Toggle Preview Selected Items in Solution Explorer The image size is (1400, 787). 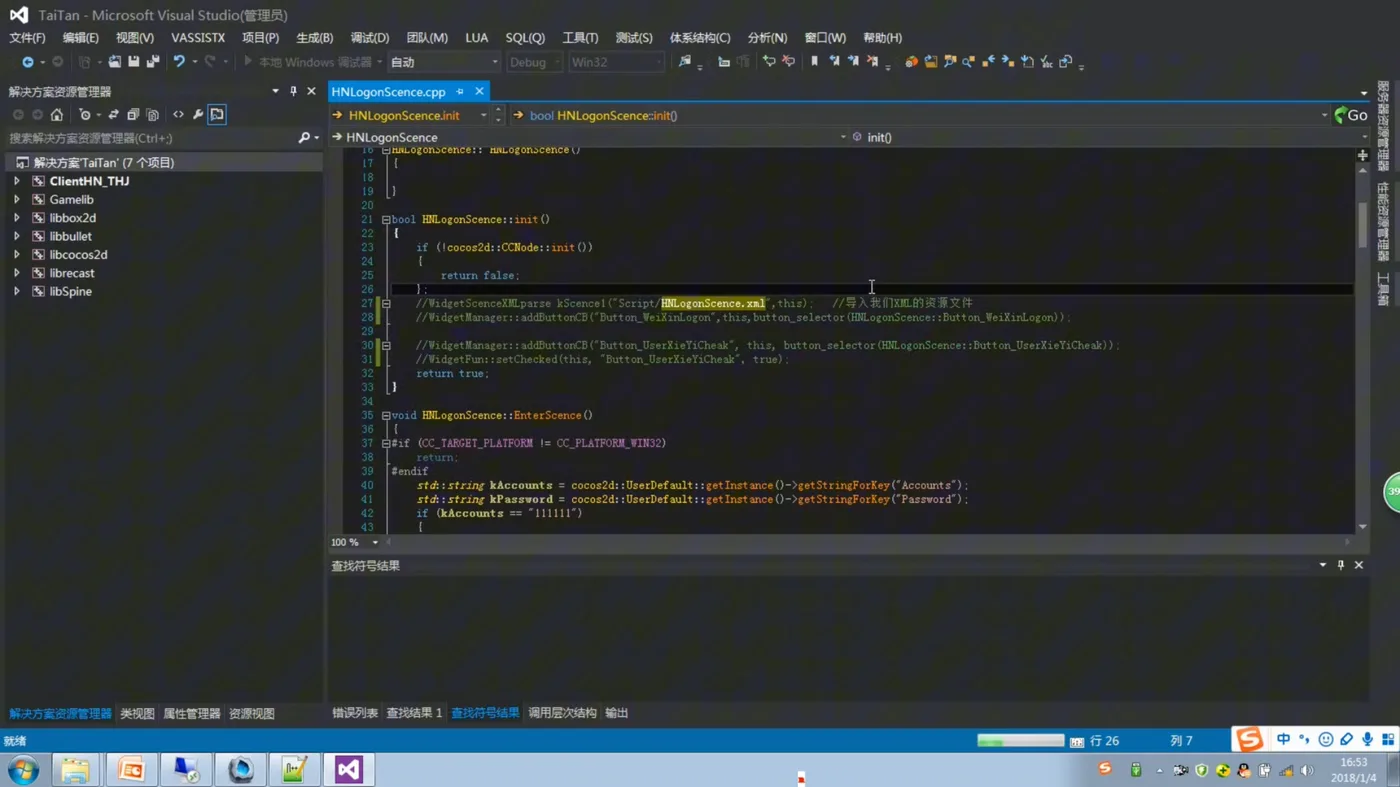click(217, 115)
